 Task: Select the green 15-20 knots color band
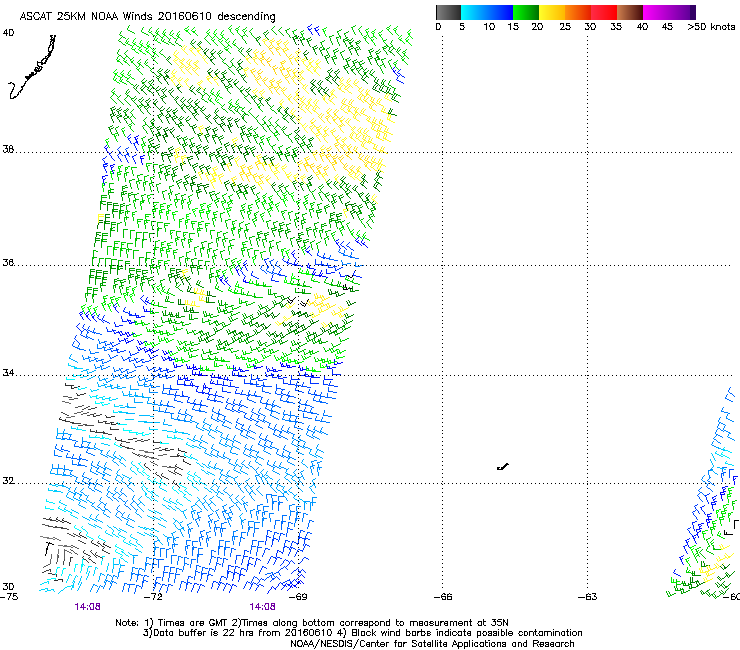tap(526, 12)
